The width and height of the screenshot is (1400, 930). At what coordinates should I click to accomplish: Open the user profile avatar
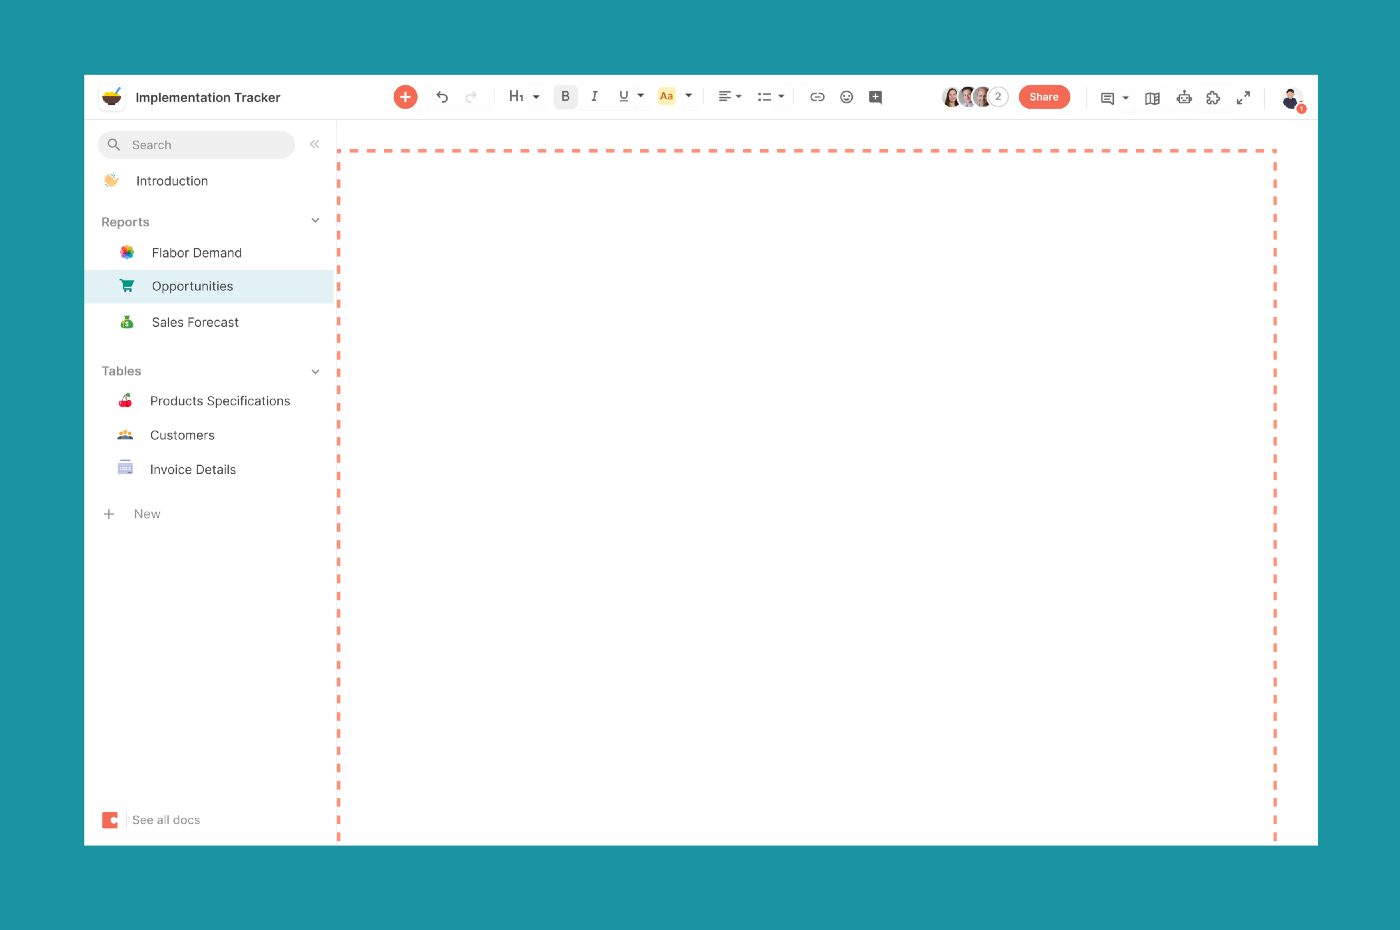(1291, 98)
